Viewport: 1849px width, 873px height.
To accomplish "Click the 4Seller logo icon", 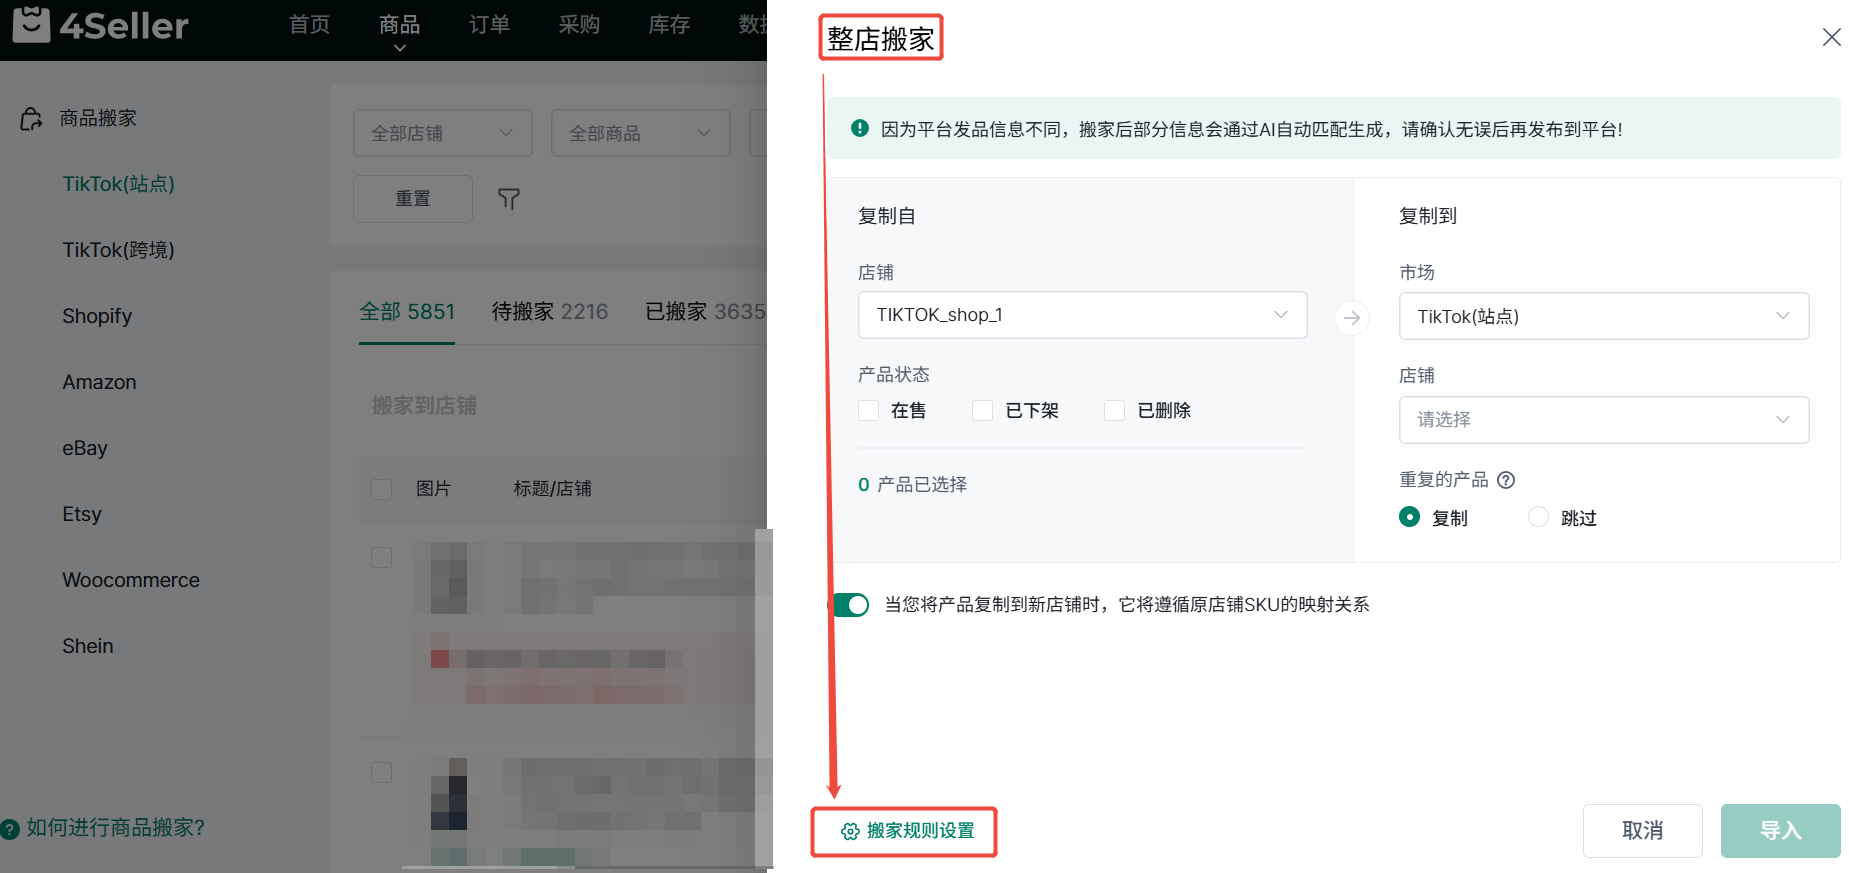I will tap(31, 24).
